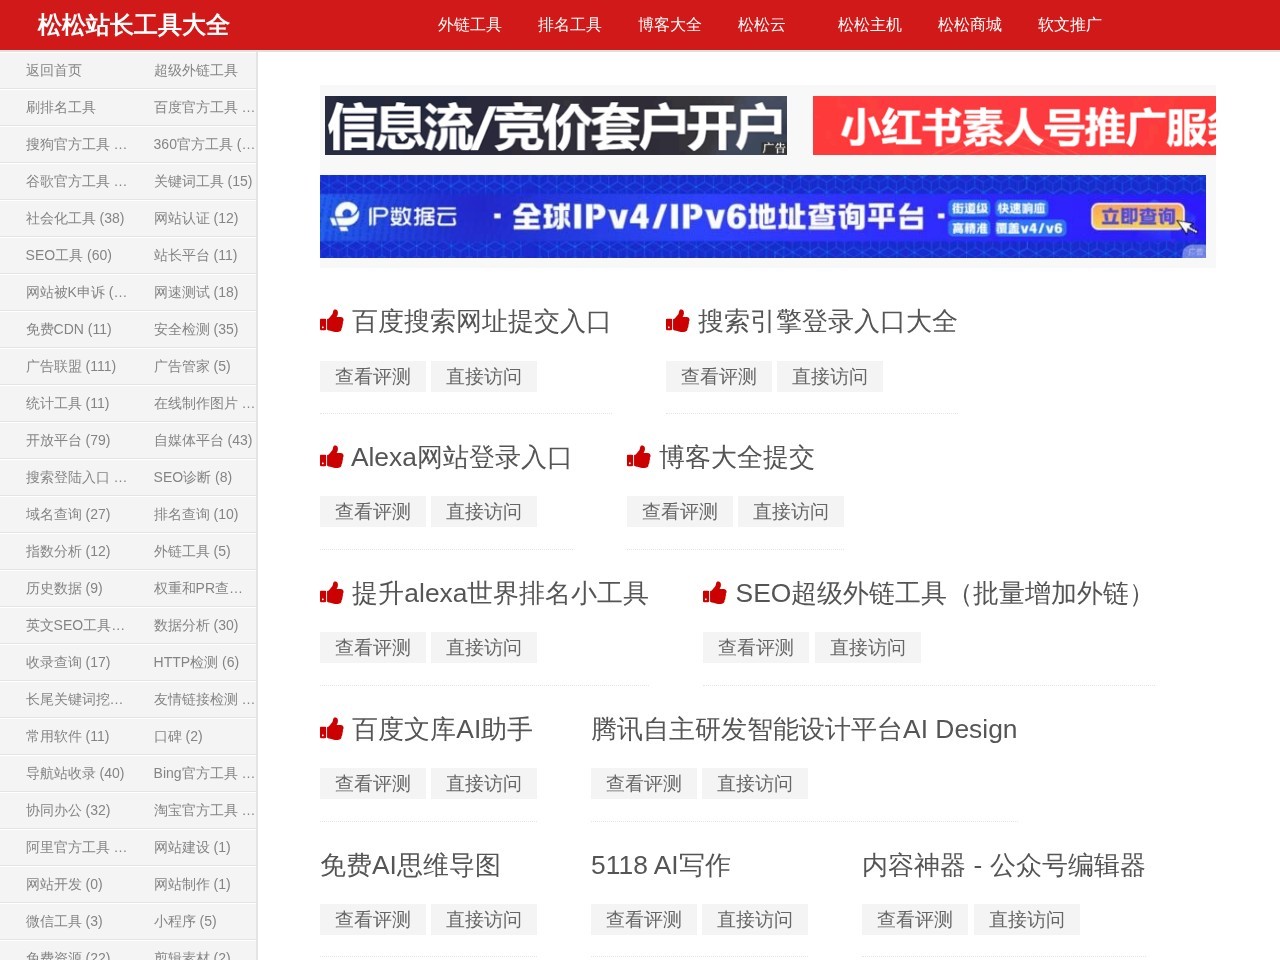Click 直接访问 under 5118 AI写作
Image resolution: width=1280 pixels, height=960 pixels.
coord(755,919)
